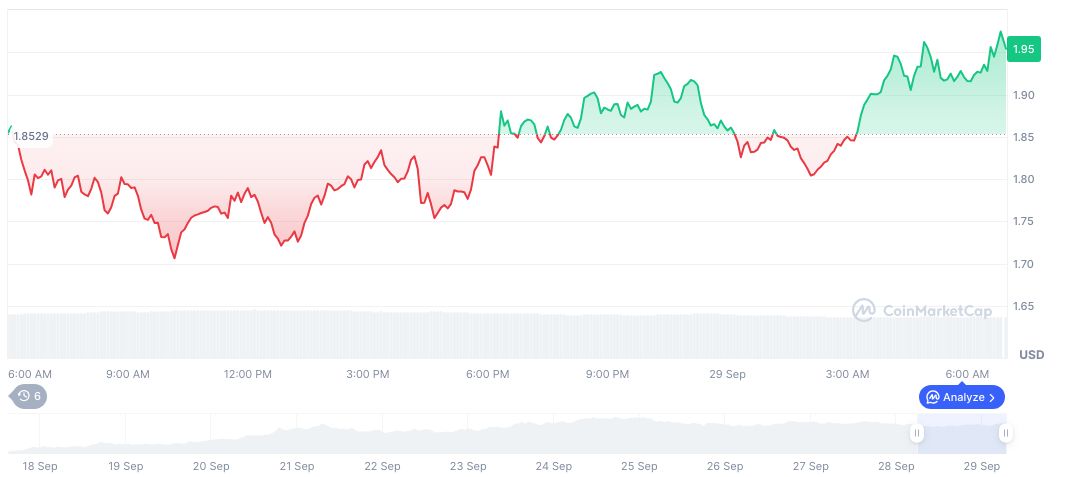Click the Analyze button
The image size is (1072, 477).
(961, 397)
